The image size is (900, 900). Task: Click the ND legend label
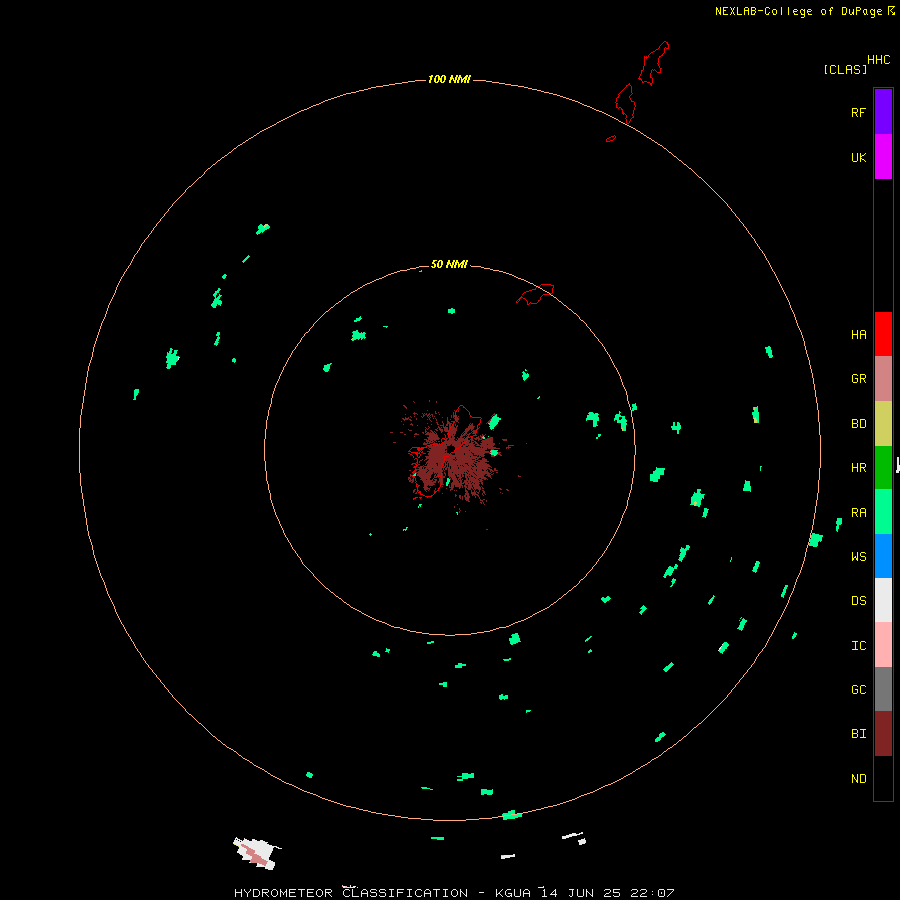(x=858, y=779)
